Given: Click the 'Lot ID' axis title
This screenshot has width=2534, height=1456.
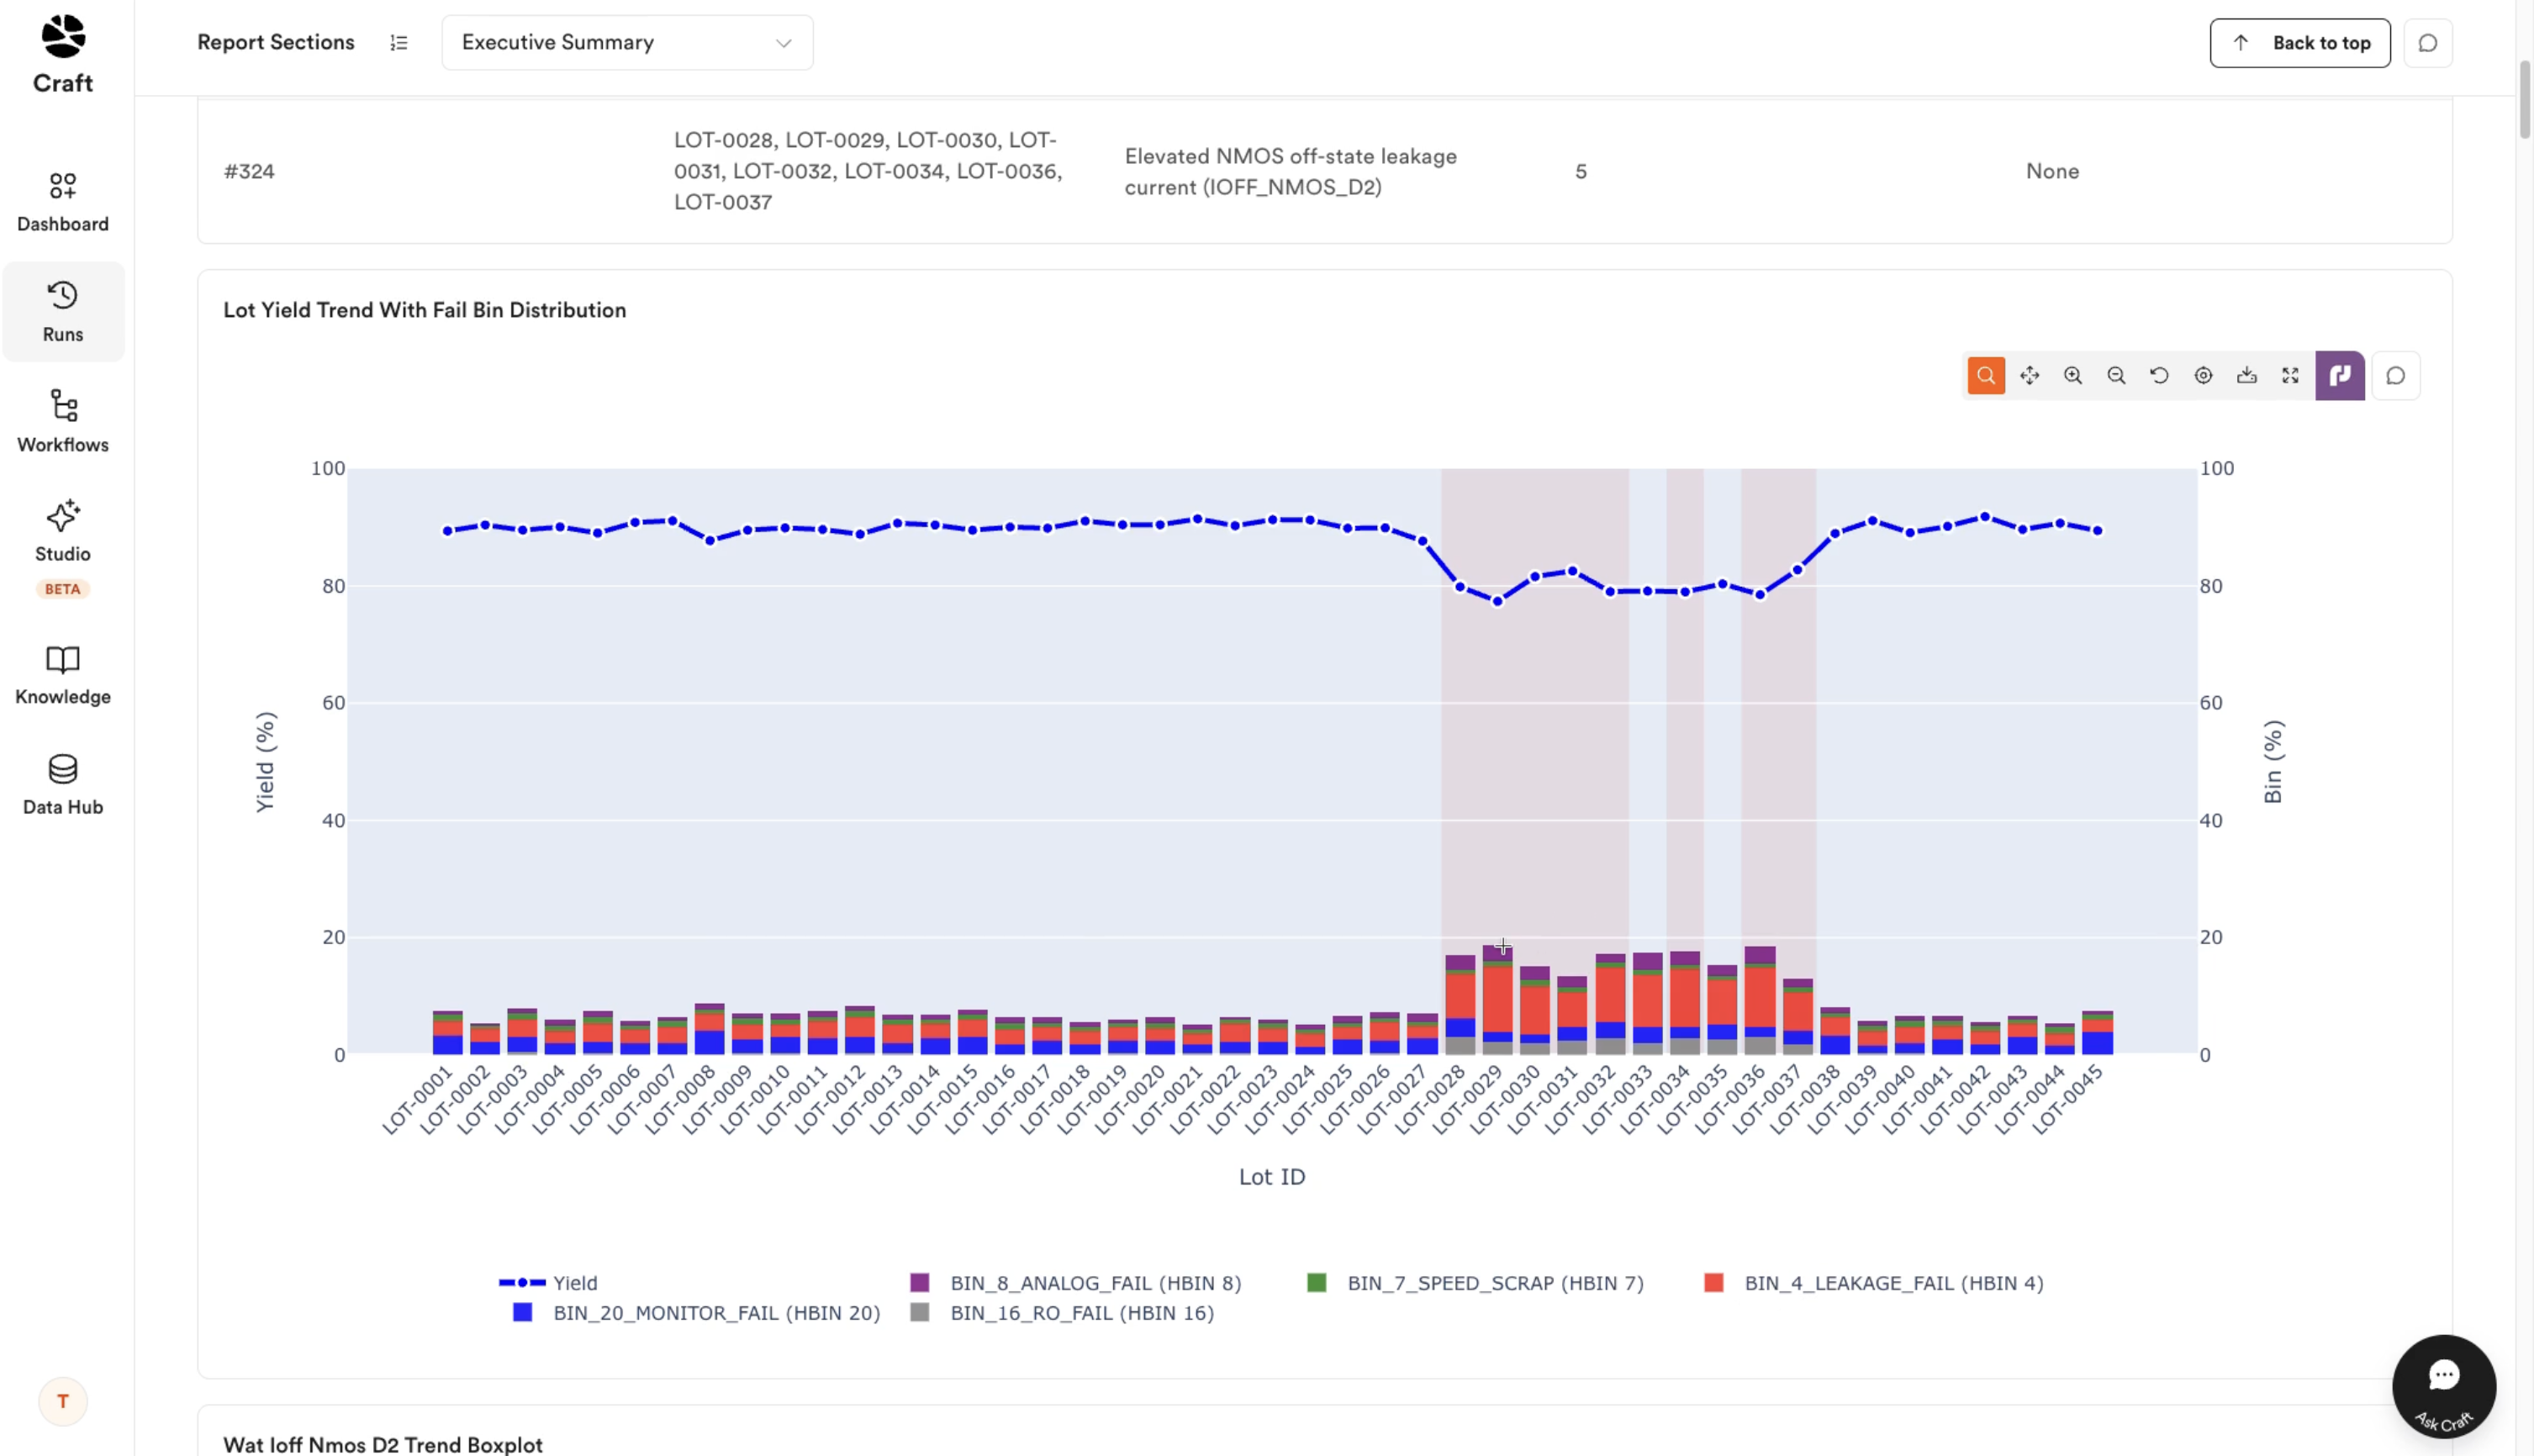Looking at the screenshot, I should [x=1272, y=1176].
